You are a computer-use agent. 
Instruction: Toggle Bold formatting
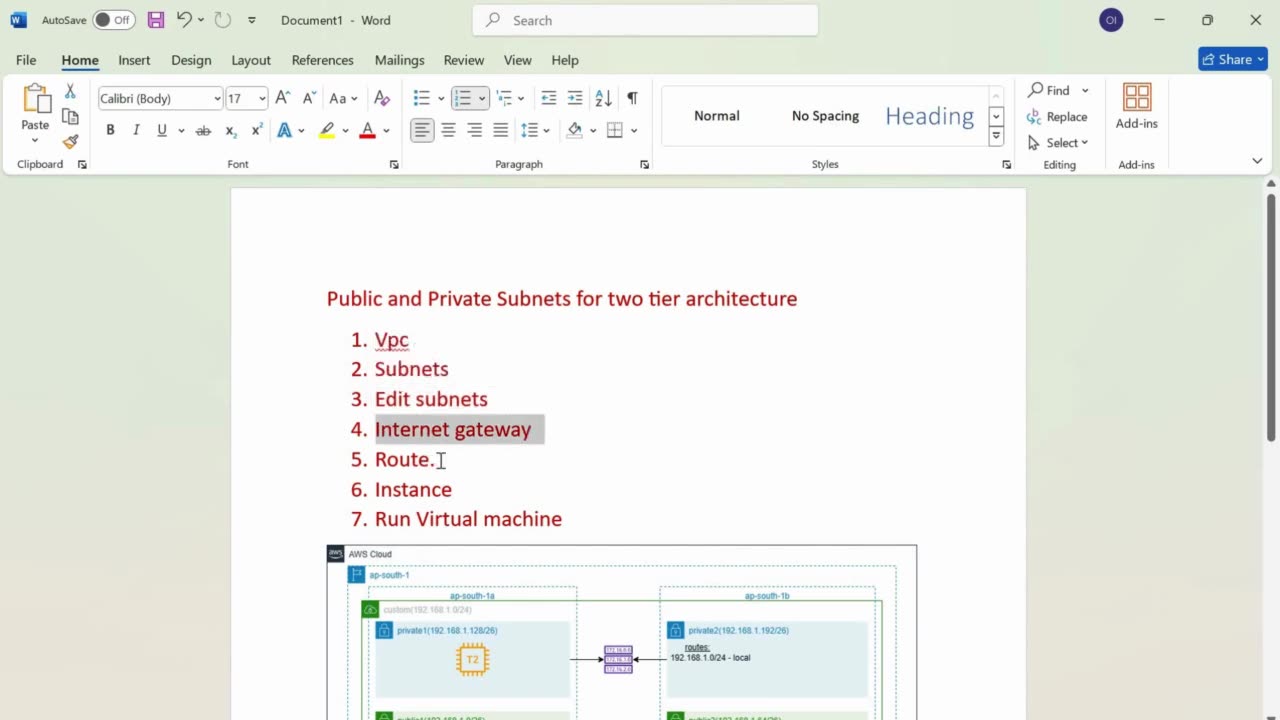pyautogui.click(x=110, y=131)
